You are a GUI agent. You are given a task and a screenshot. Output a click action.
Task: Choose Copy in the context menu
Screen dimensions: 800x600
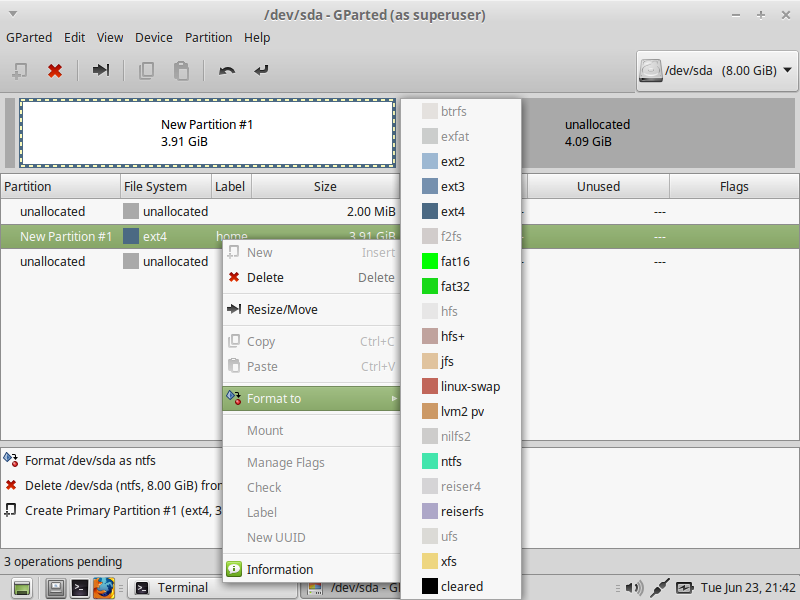[x=311, y=341]
